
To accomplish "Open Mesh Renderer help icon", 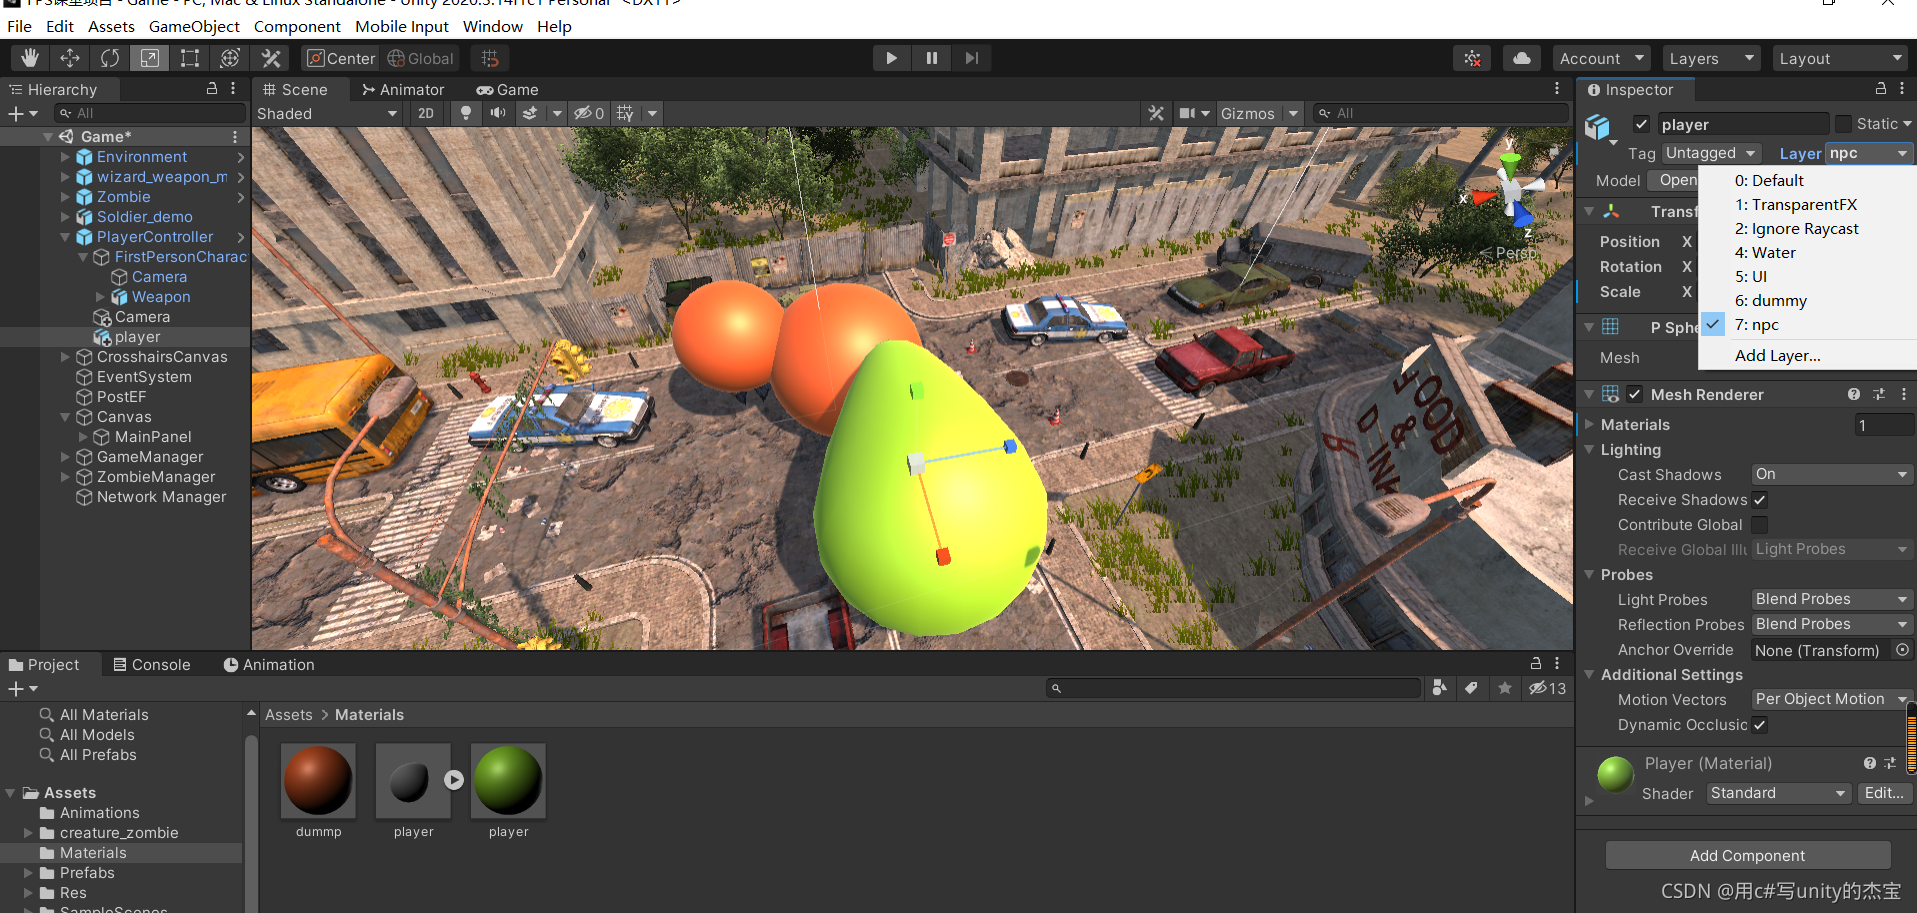I will click(1854, 394).
